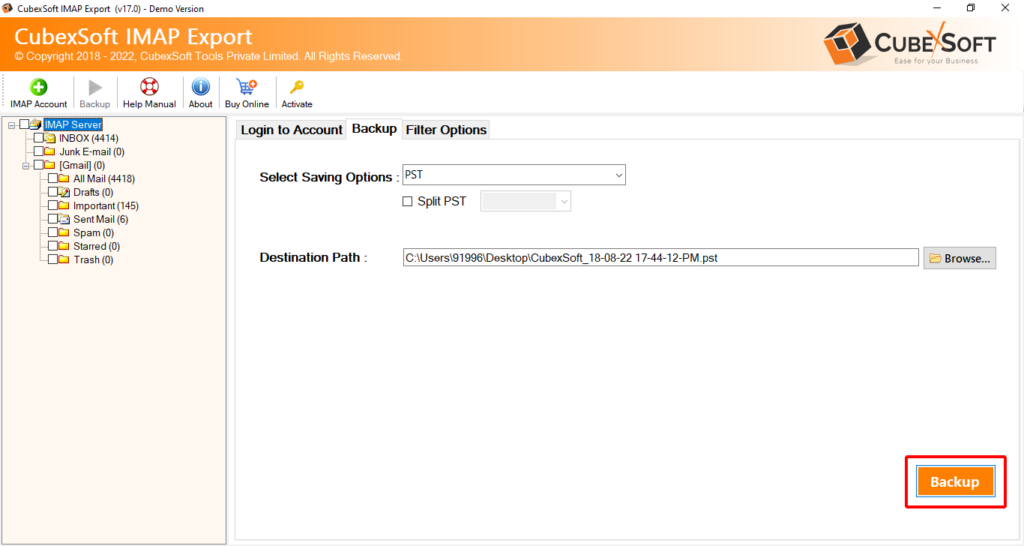This screenshot has width=1024, height=546.
Task: Check the Drafts (0) checkbox
Action: [x=53, y=192]
